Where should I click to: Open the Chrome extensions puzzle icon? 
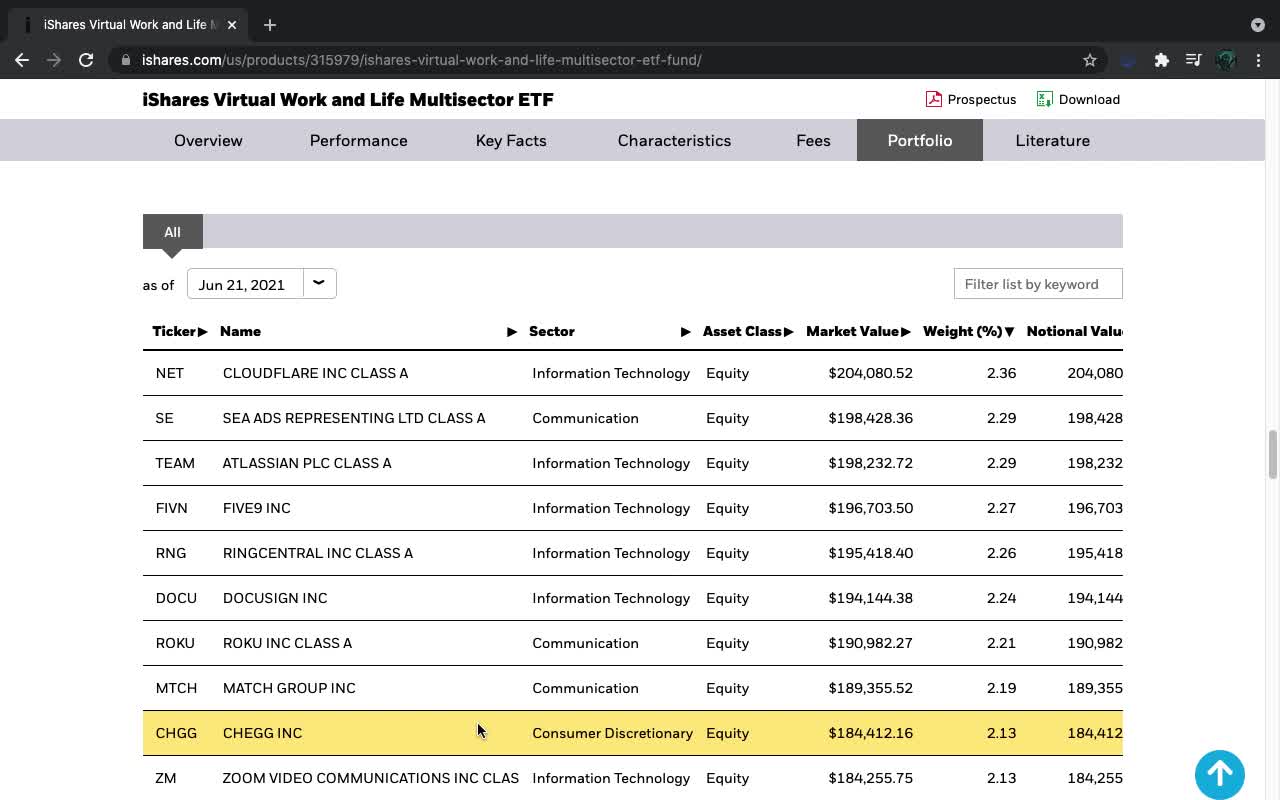pos(1161,60)
